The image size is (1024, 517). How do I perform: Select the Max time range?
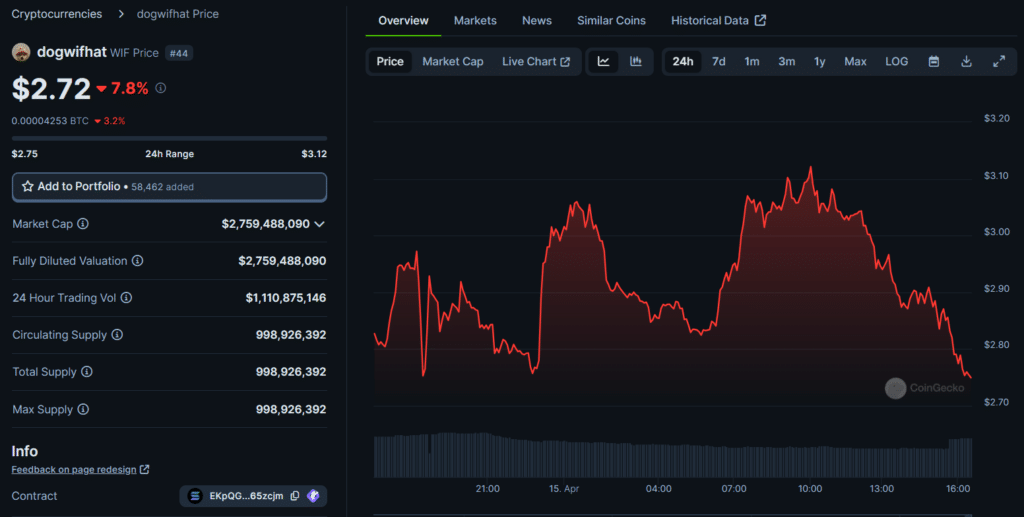click(855, 62)
